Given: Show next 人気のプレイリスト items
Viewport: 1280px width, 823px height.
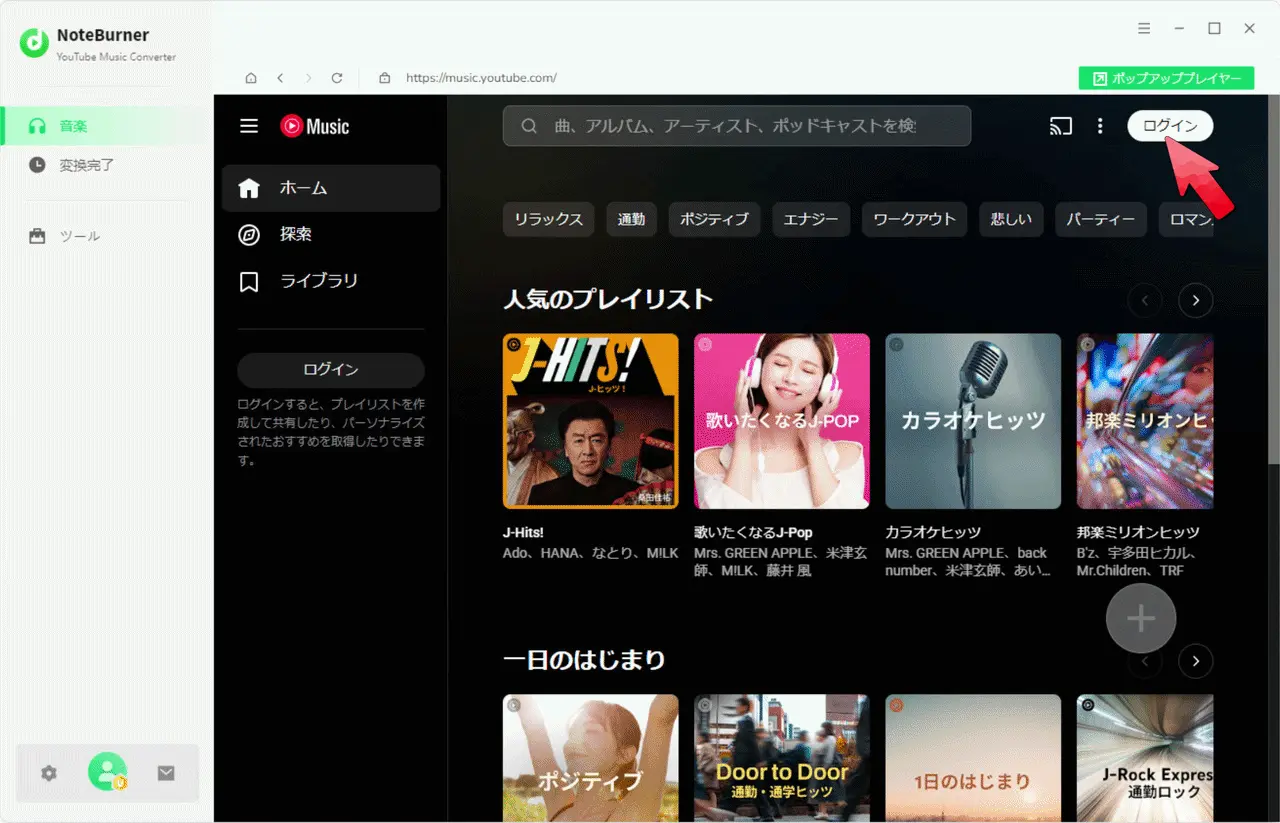Looking at the screenshot, I should point(1196,300).
